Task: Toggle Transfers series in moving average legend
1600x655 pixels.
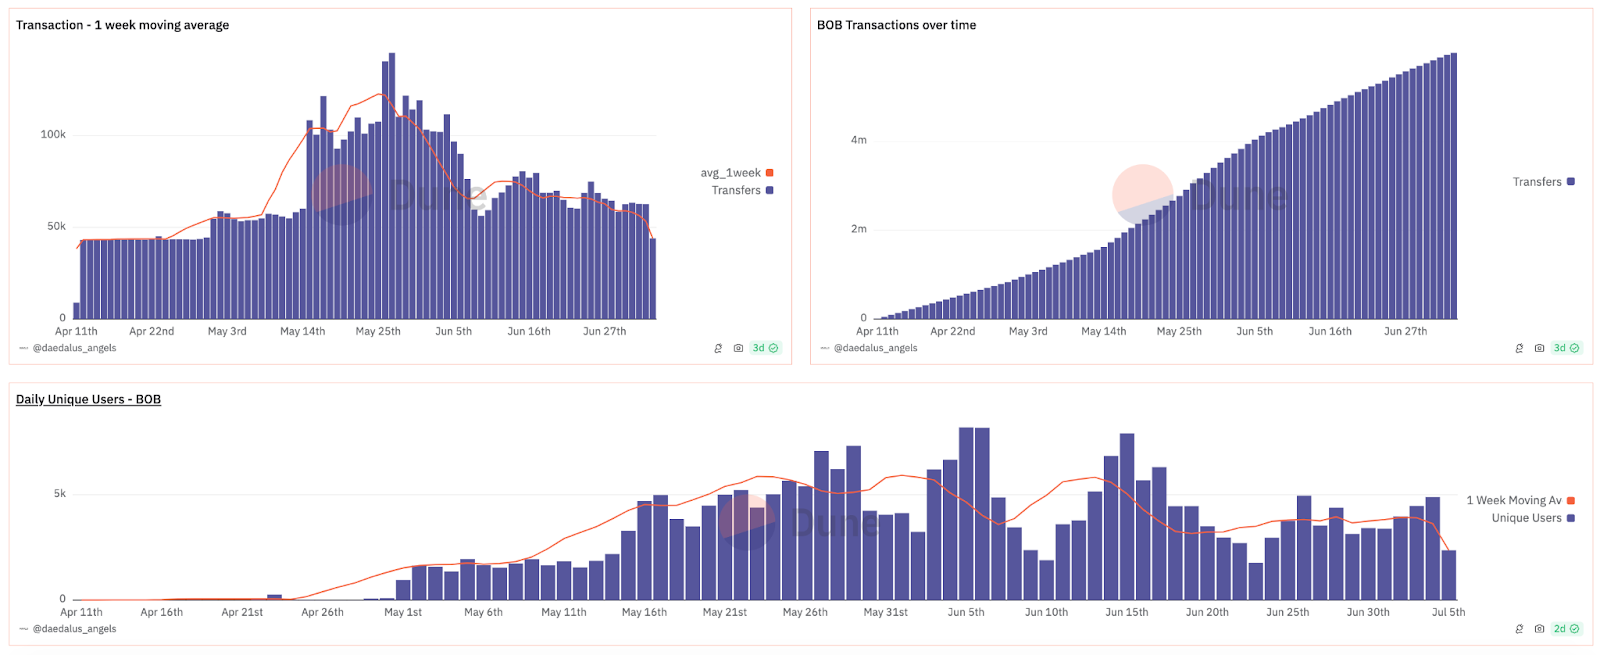Action: click(x=737, y=190)
